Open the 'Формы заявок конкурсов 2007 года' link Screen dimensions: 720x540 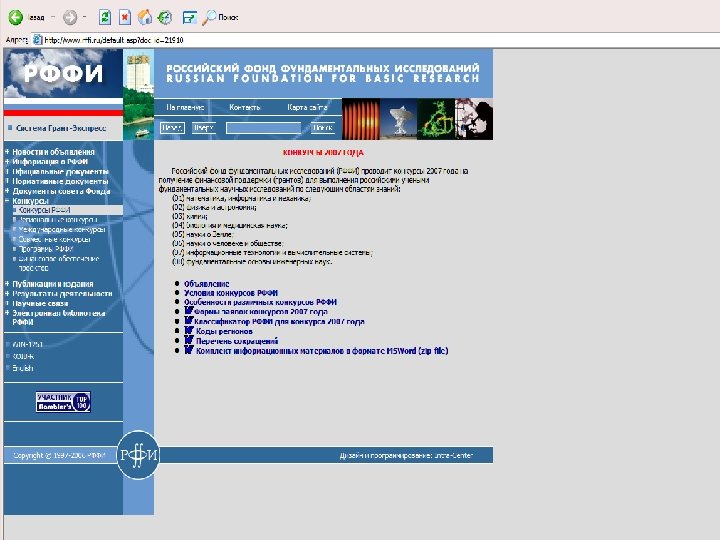(x=261, y=312)
